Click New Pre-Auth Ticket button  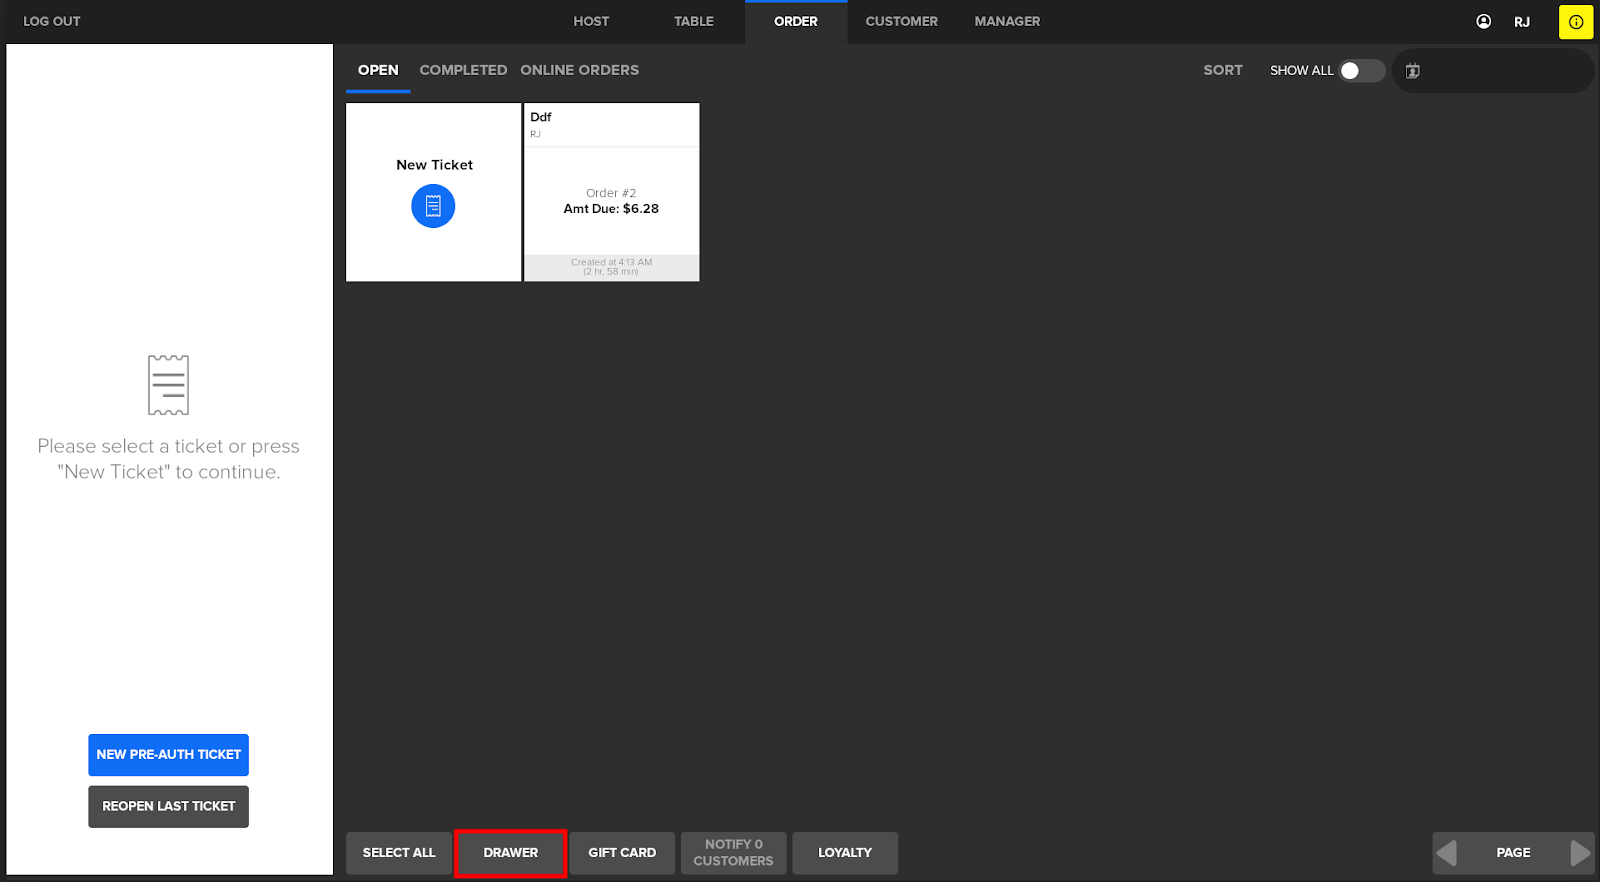point(168,755)
